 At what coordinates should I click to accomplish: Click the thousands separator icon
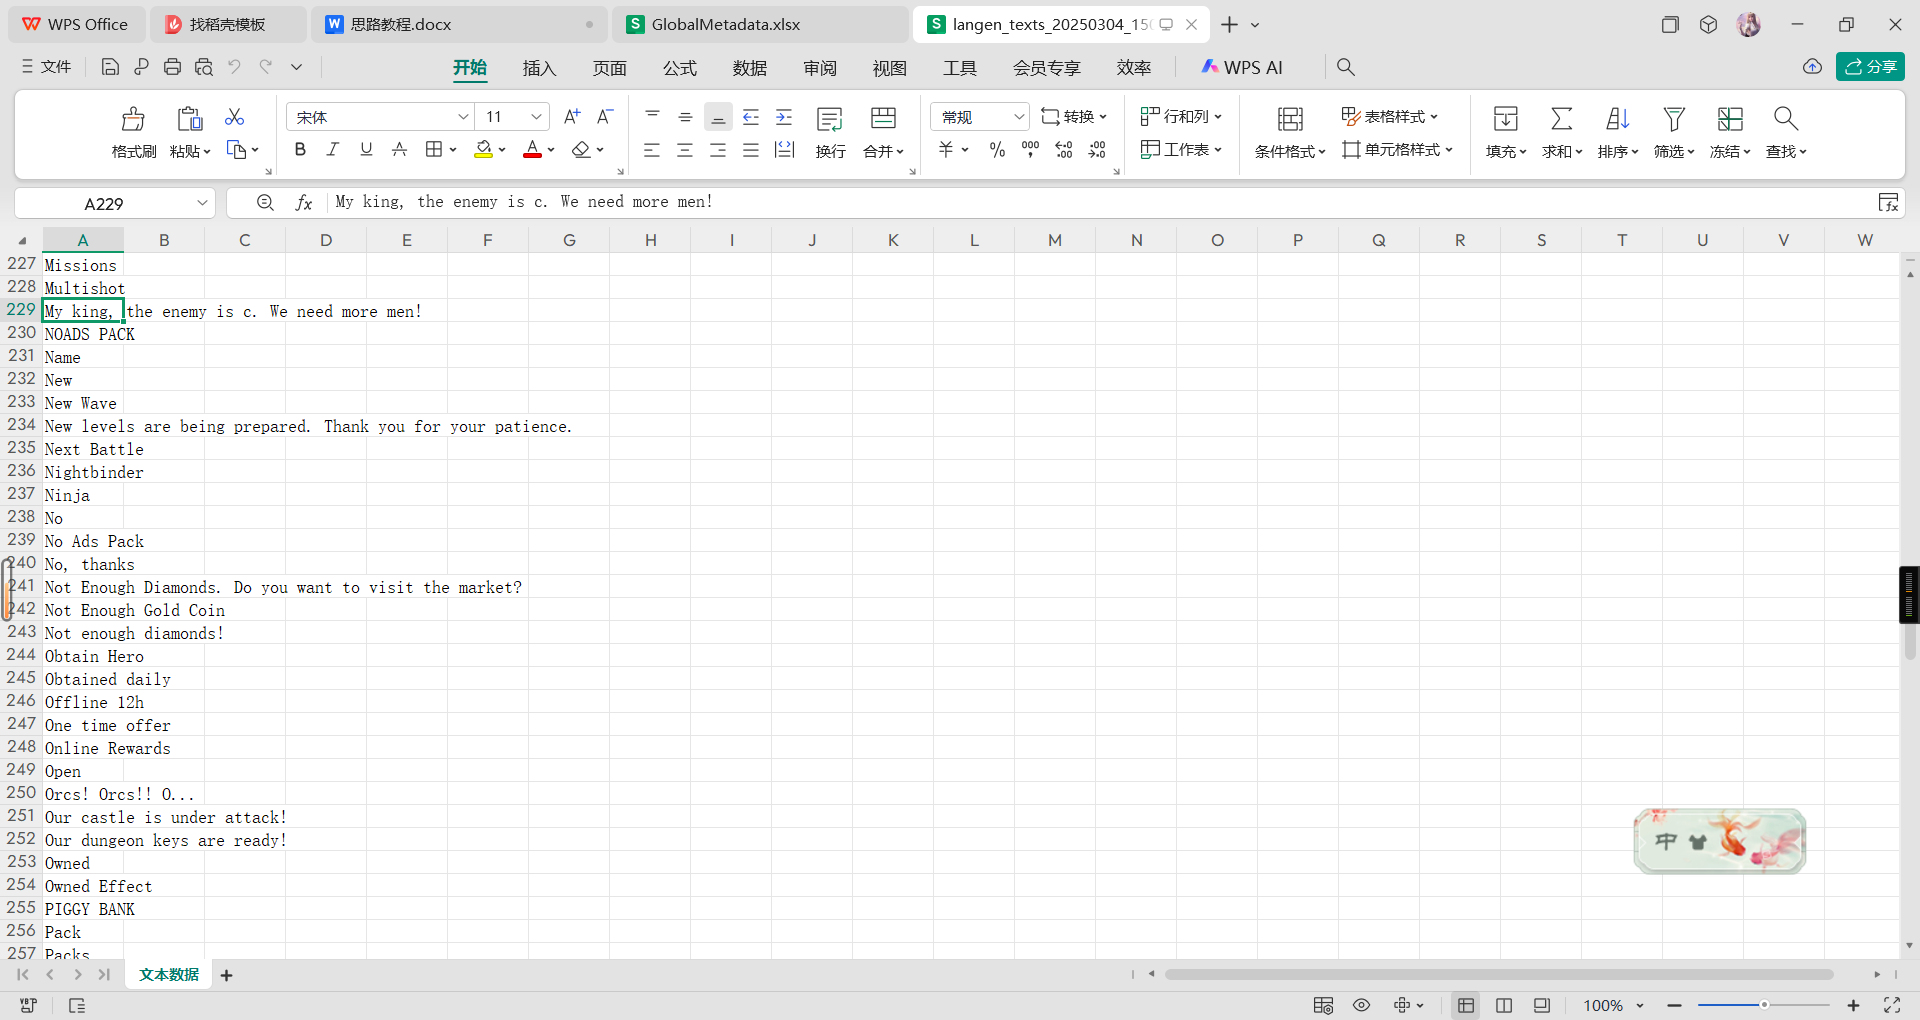pos(1030,150)
